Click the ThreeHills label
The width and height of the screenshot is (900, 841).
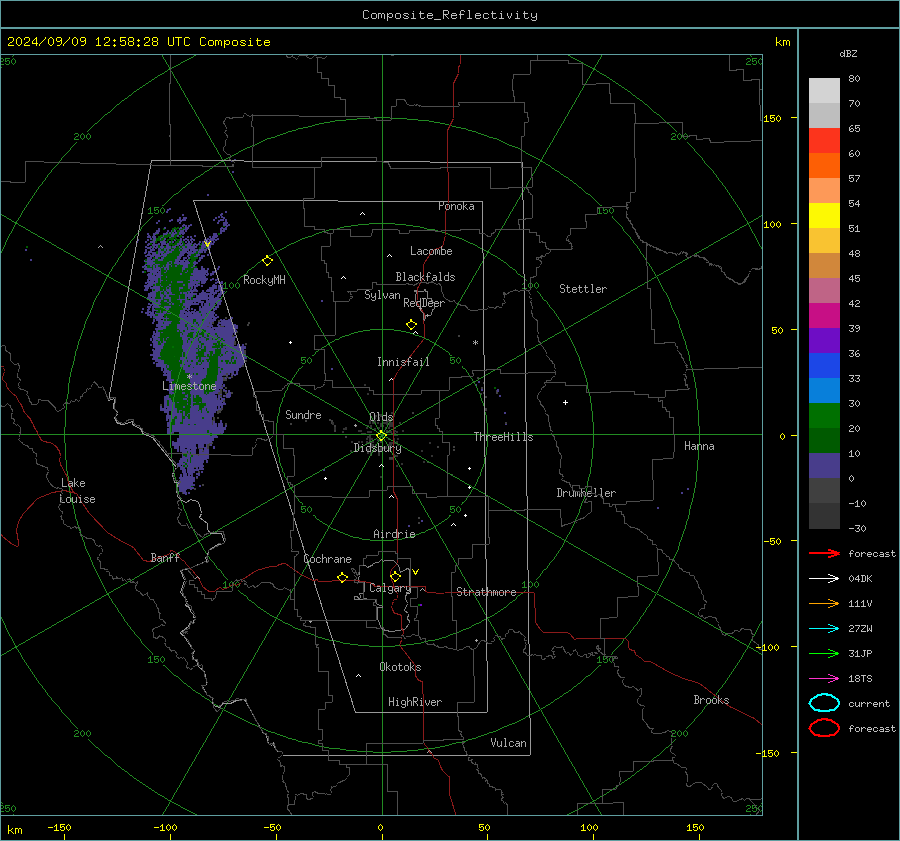[x=503, y=437]
